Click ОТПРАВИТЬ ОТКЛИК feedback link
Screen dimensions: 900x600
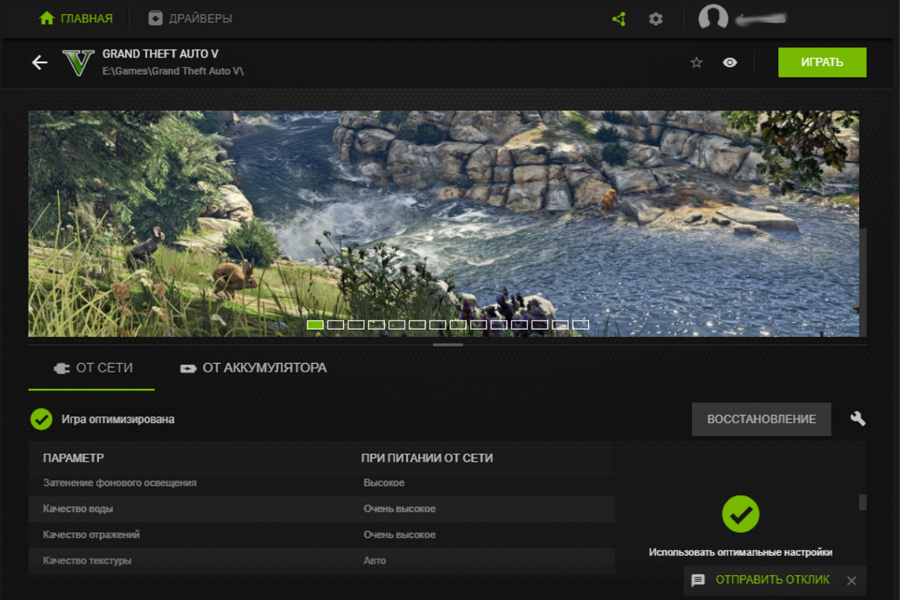coord(772,580)
